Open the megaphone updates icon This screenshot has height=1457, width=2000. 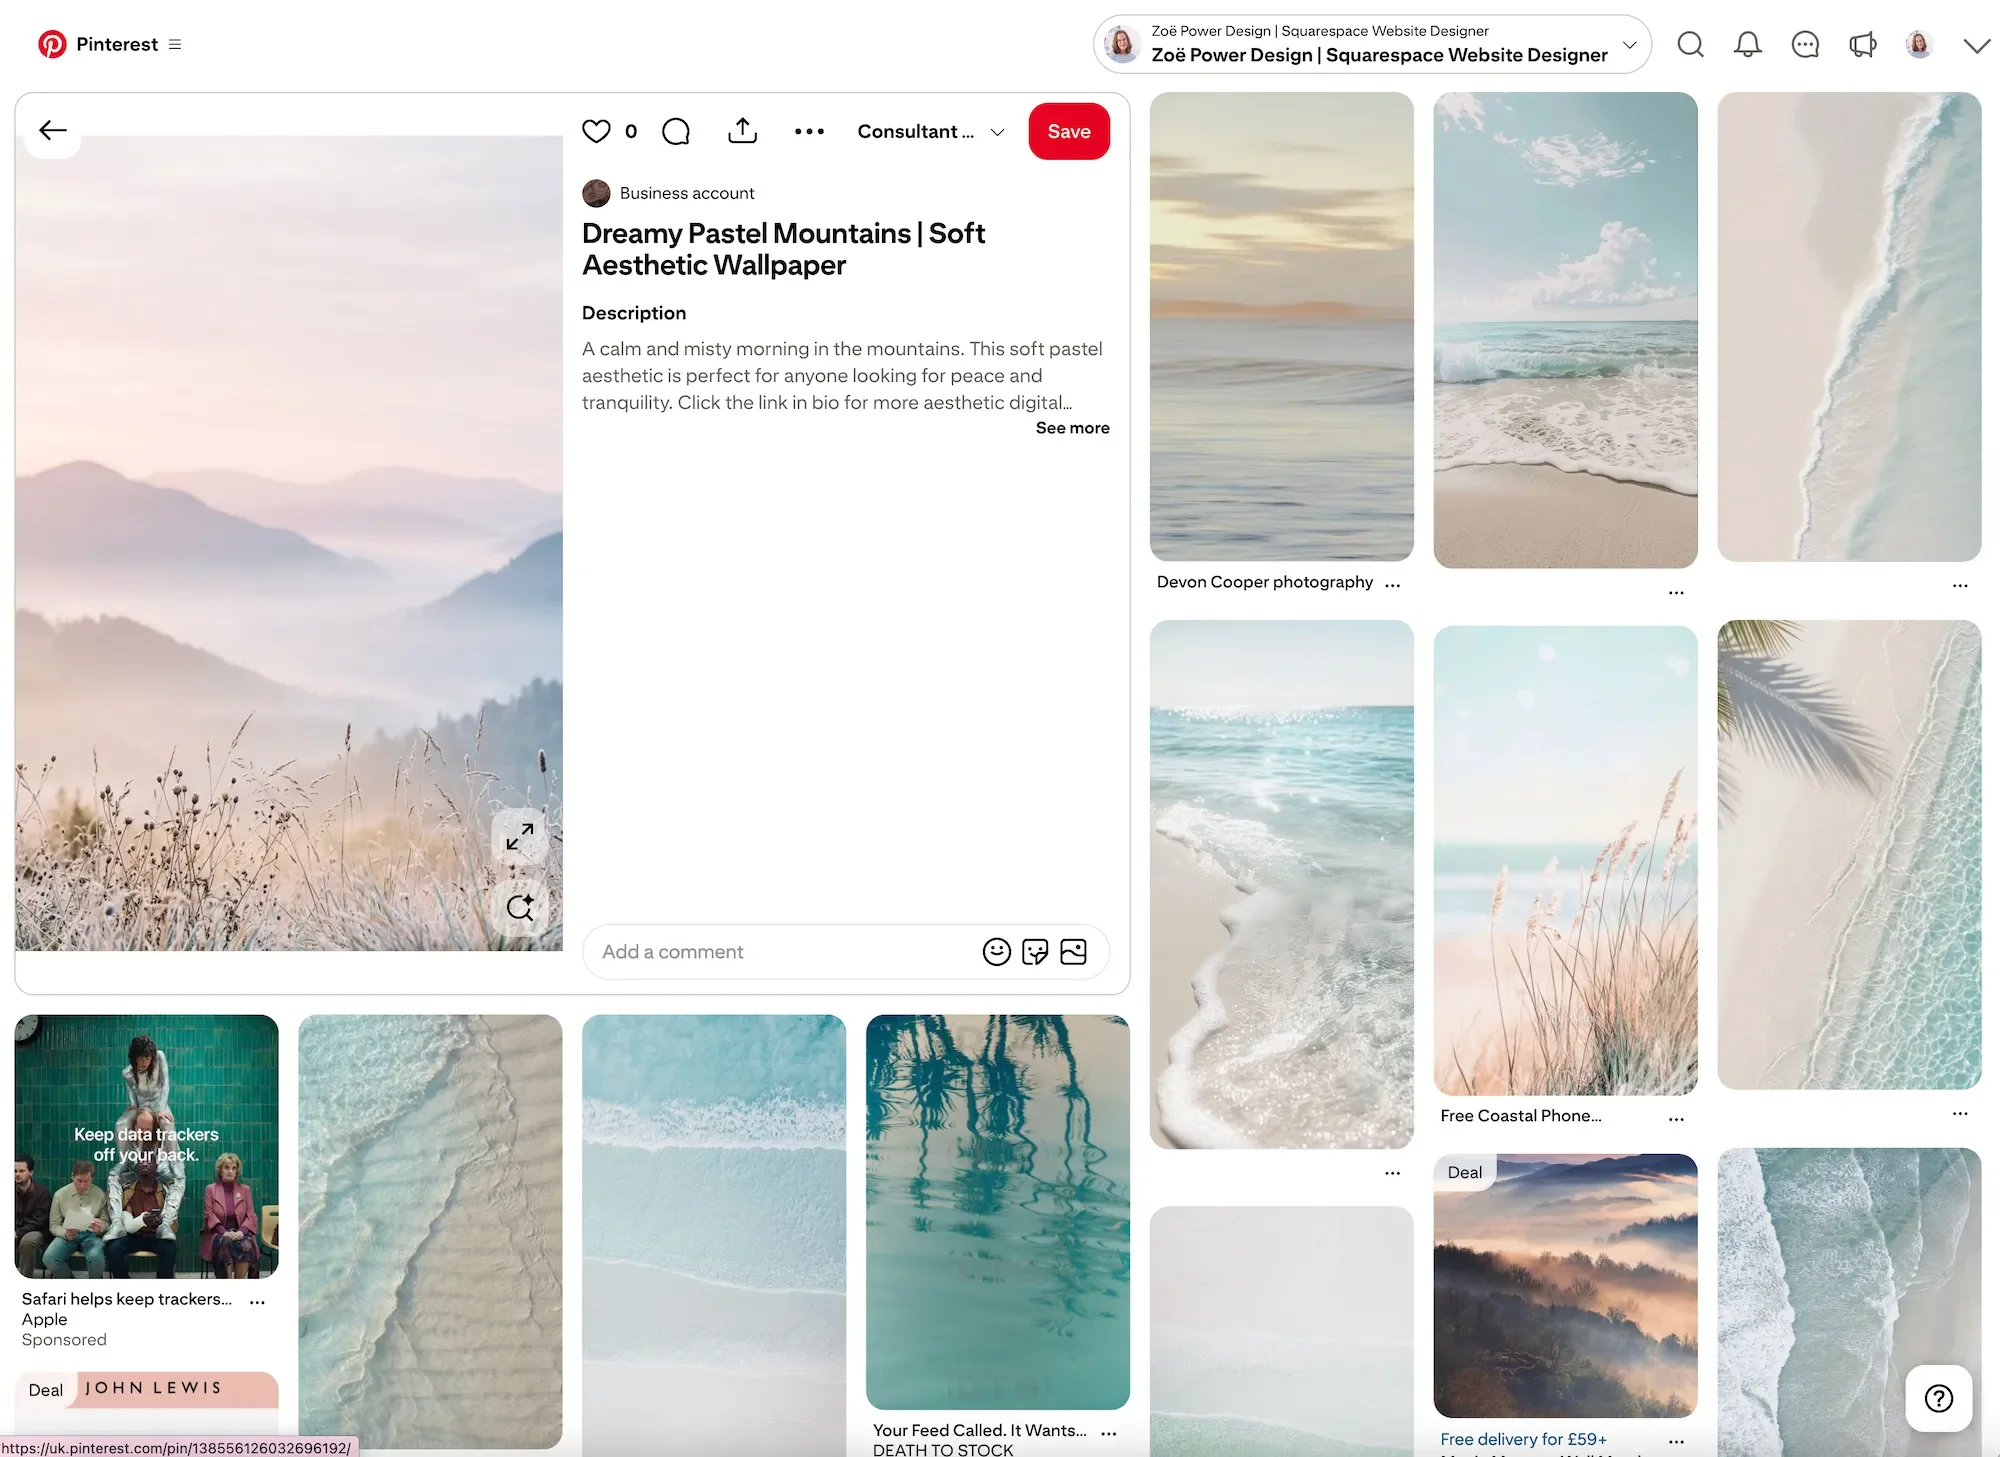point(1862,44)
